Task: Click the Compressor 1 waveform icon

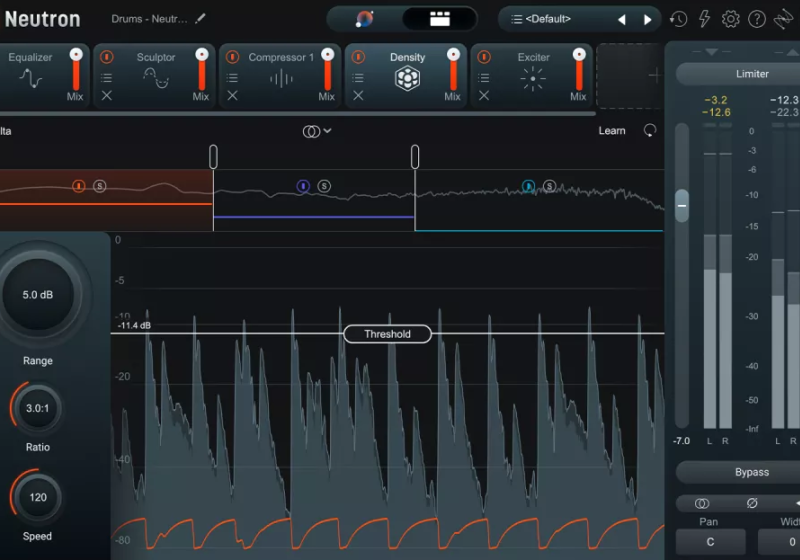Action: click(281, 79)
